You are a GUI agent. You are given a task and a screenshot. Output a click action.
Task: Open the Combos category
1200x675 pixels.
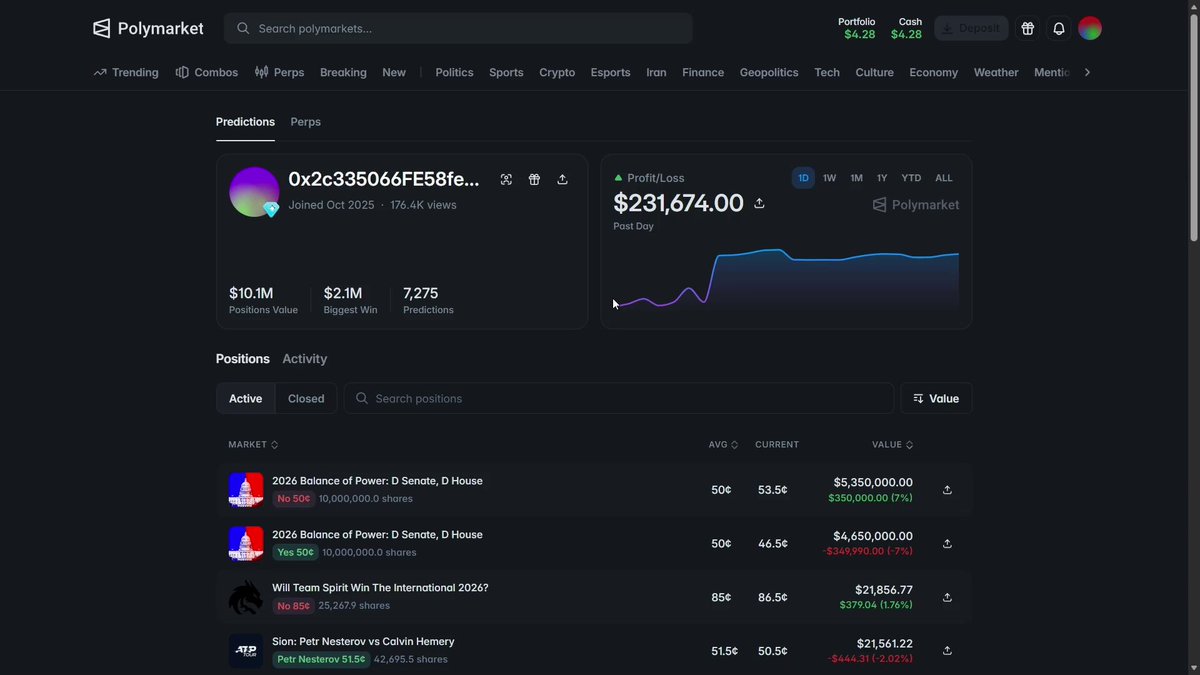pyautogui.click(x=207, y=72)
